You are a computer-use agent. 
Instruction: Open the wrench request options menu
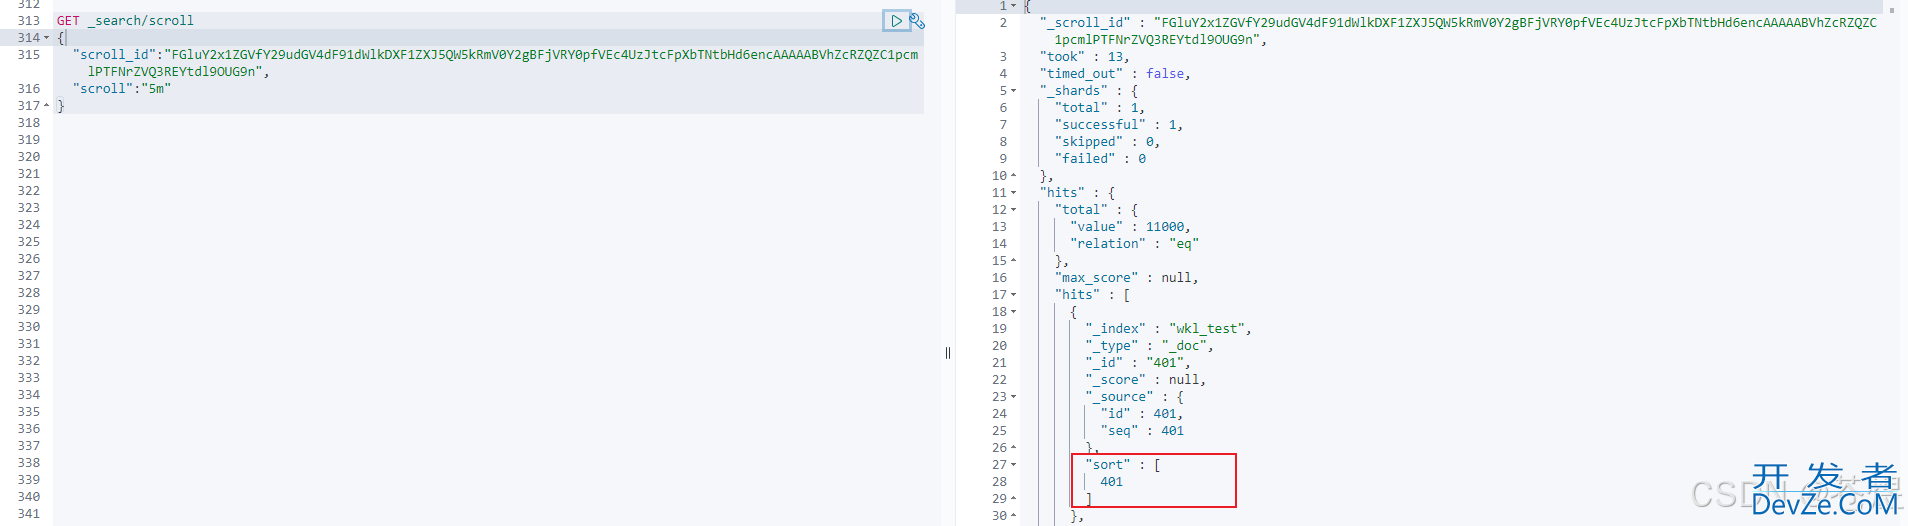(x=917, y=20)
